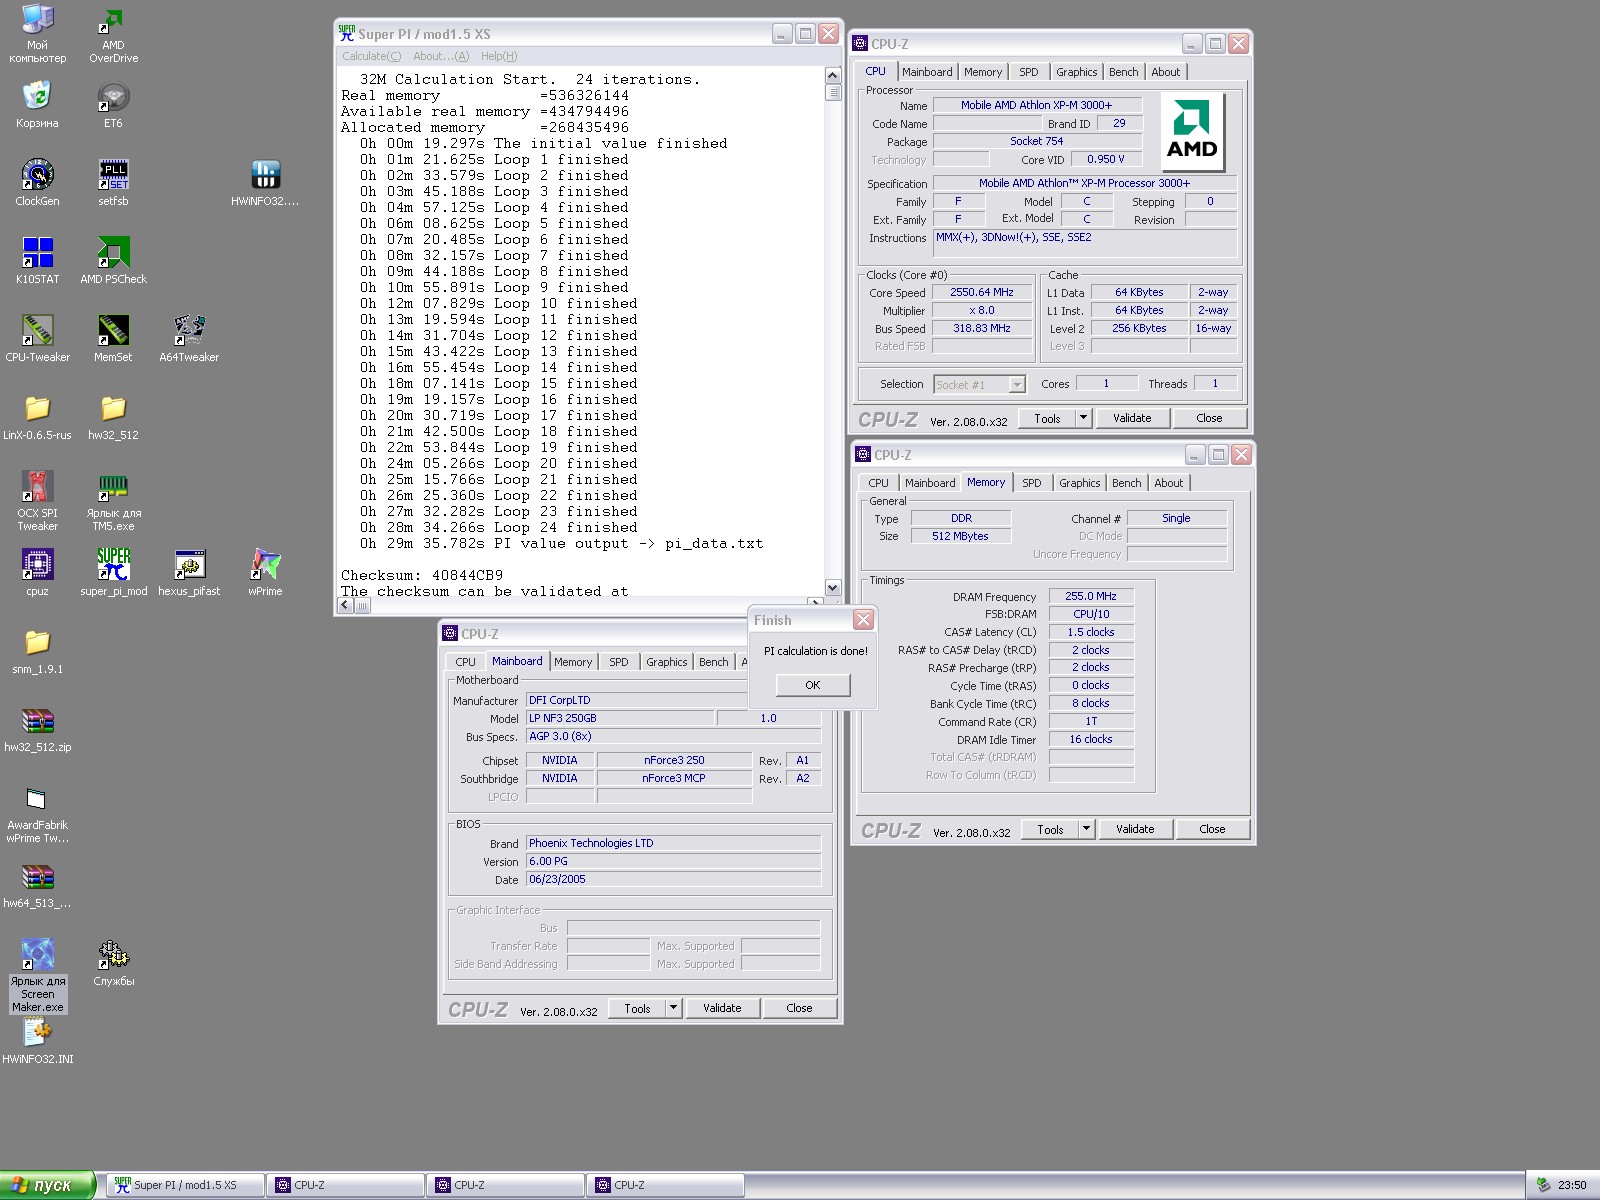The height and width of the screenshot is (1200, 1600).
Task: Open the Calculate menu in Super PI
Action: (371, 56)
